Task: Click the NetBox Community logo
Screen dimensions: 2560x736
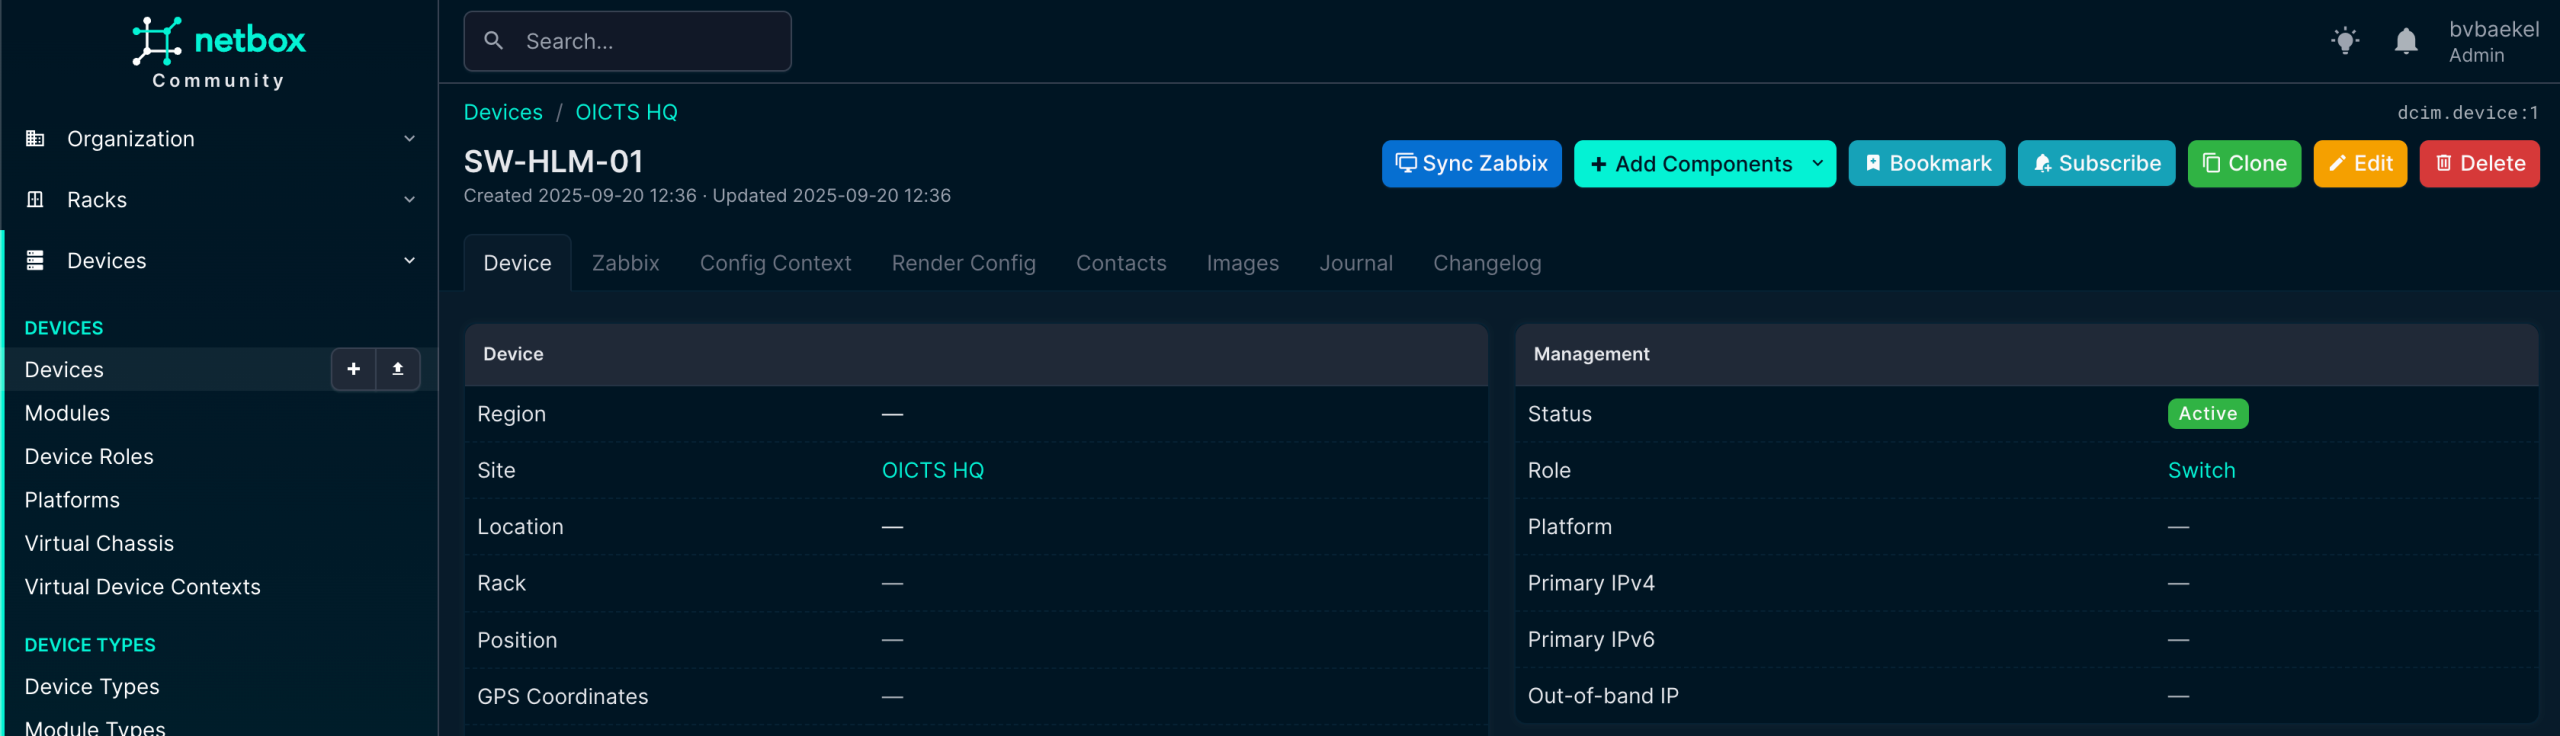Action: [x=219, y=52]
